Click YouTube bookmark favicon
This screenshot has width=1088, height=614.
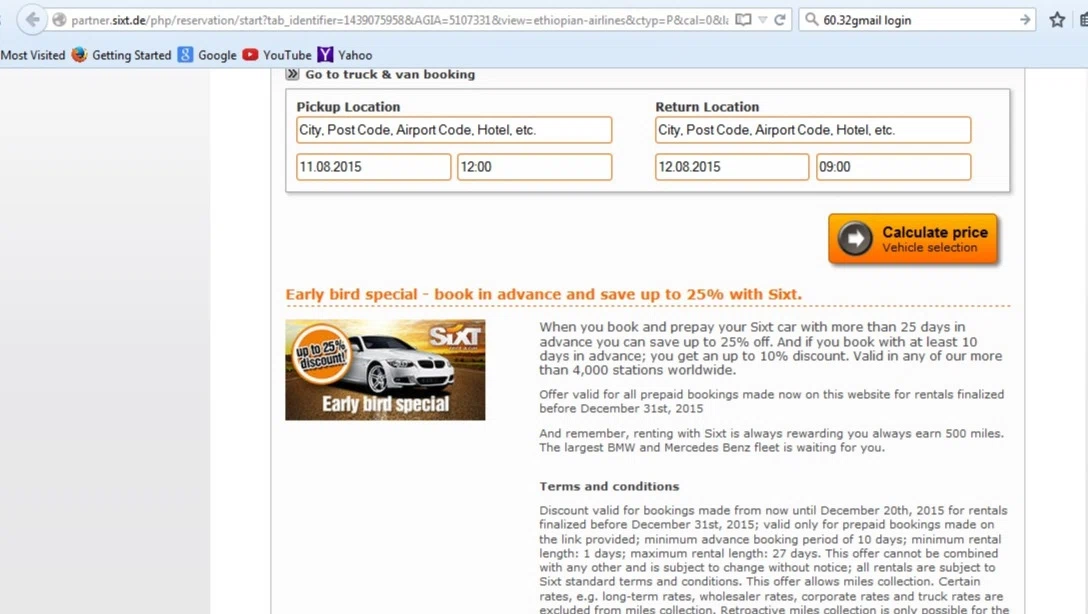[250, 54]
